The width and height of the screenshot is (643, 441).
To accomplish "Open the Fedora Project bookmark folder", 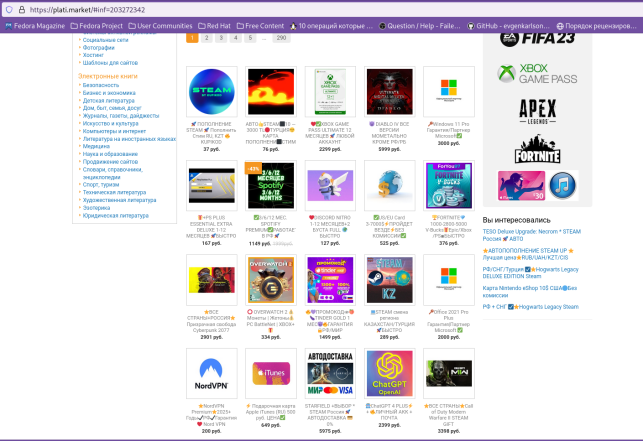I will [x=96, y=26].
